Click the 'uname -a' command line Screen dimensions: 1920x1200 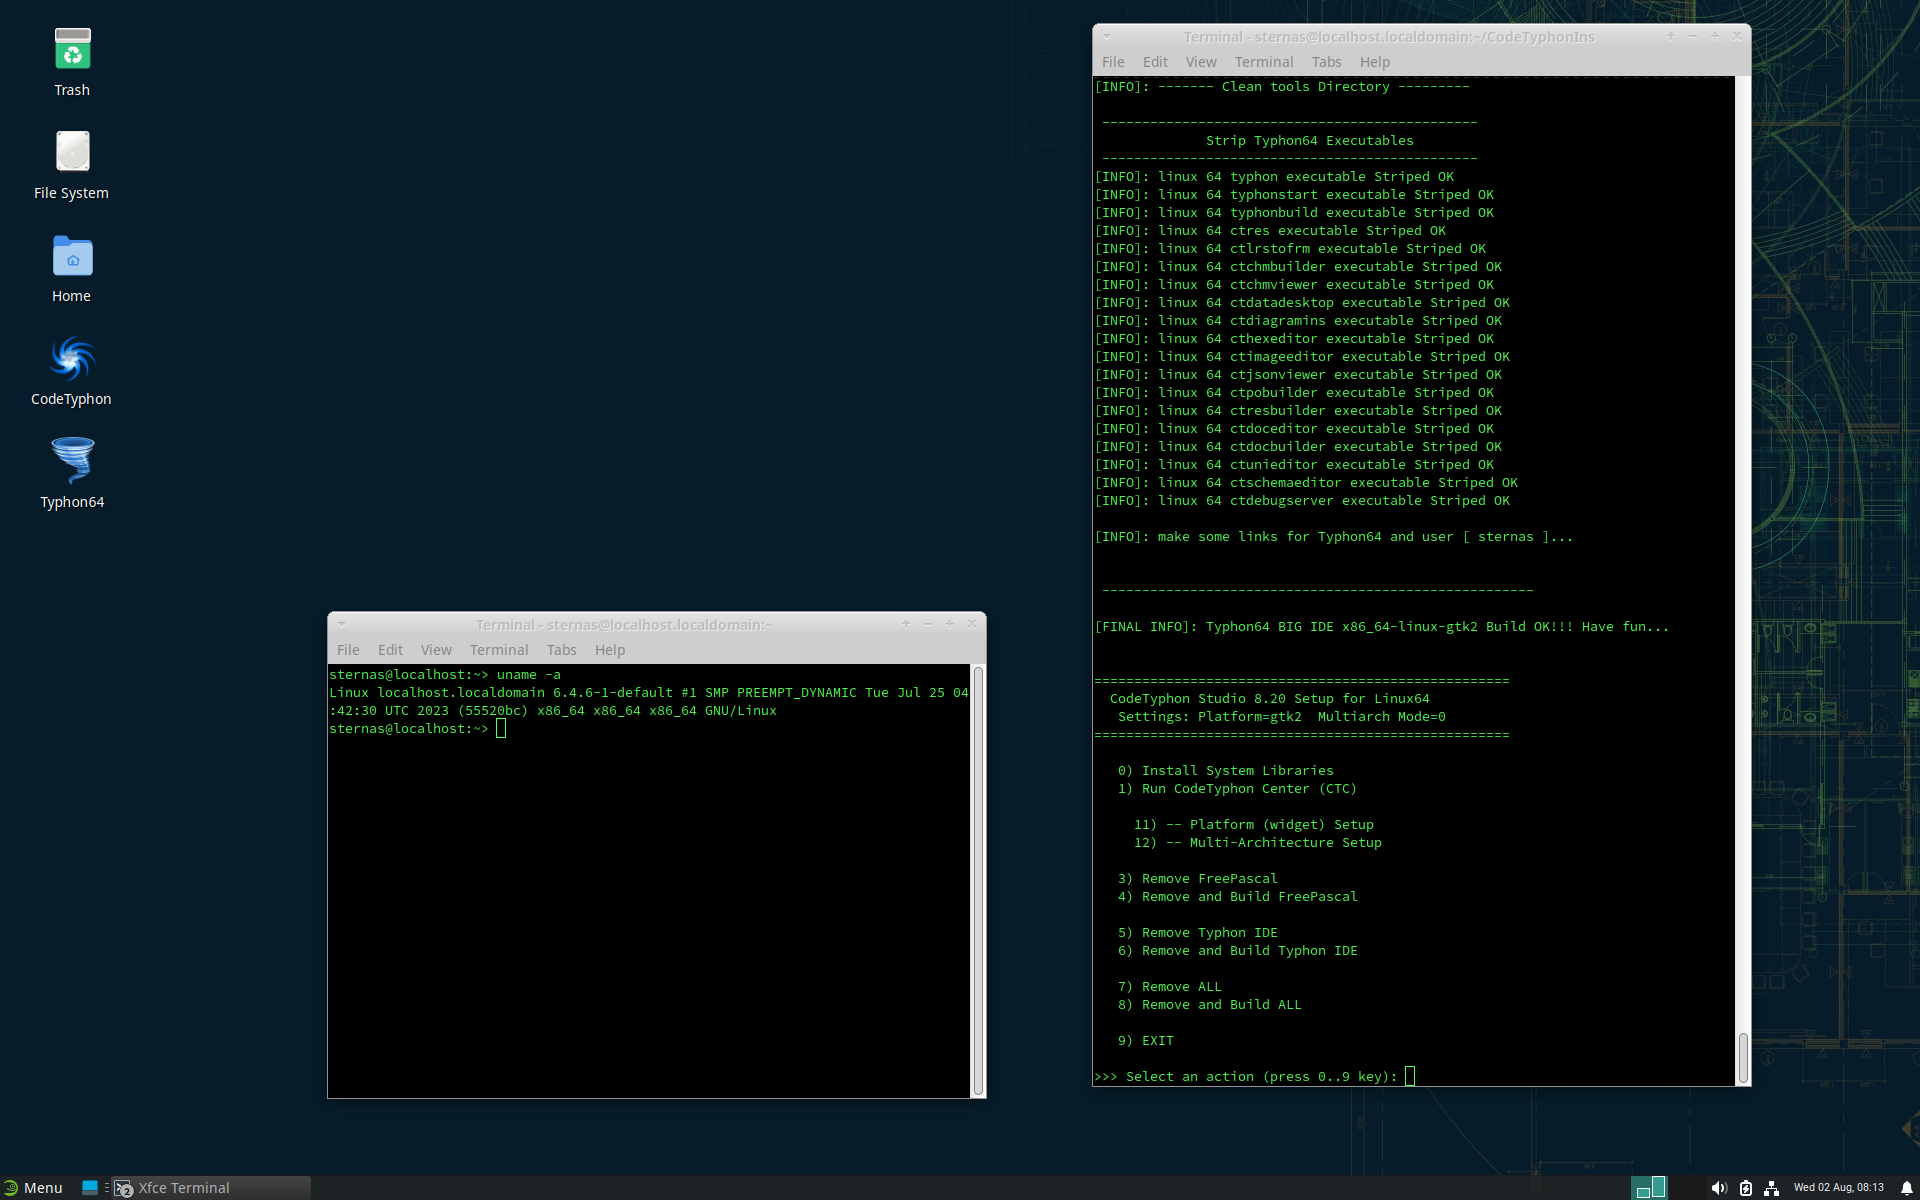[x=445, y=674]
